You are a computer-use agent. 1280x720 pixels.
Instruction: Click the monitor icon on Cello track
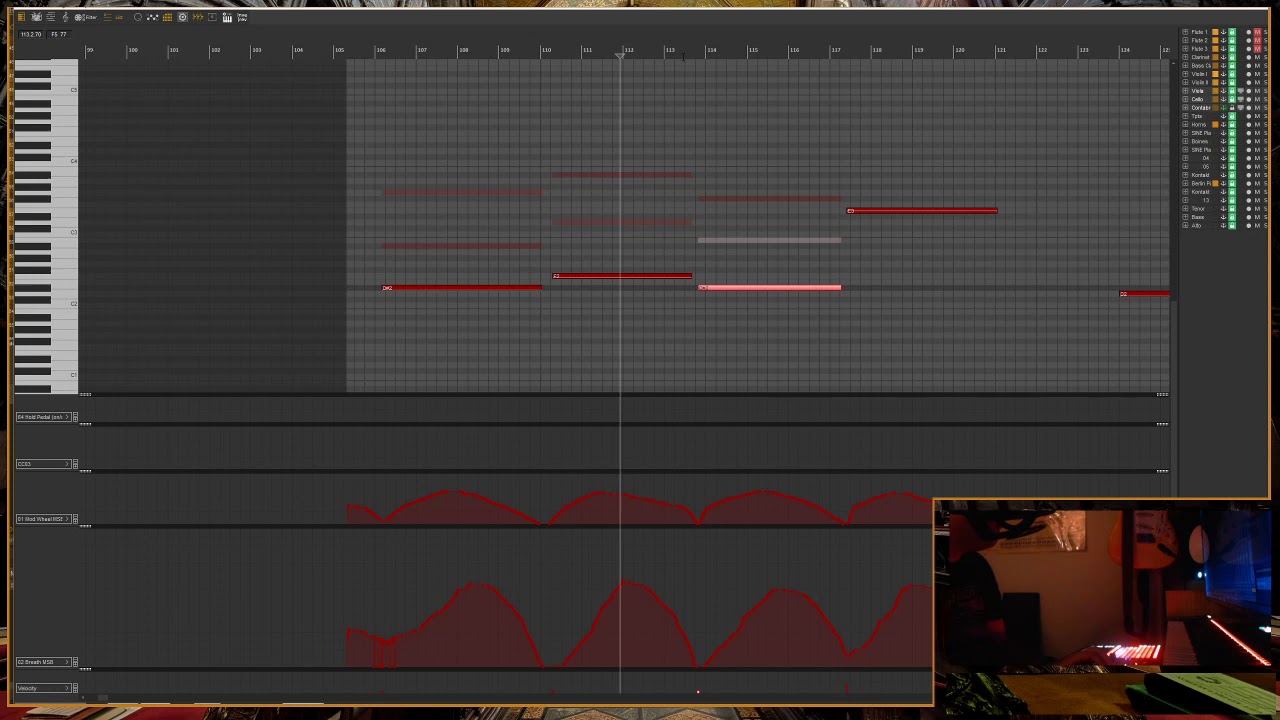pos(1240,100)
